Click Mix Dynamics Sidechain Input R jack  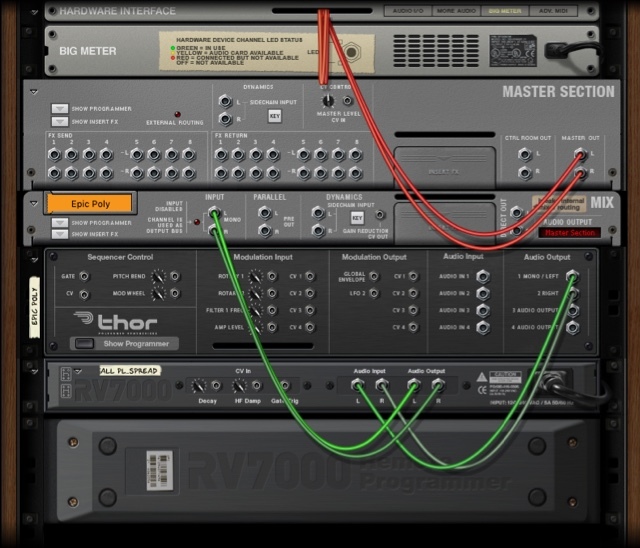tap(318, 231)
